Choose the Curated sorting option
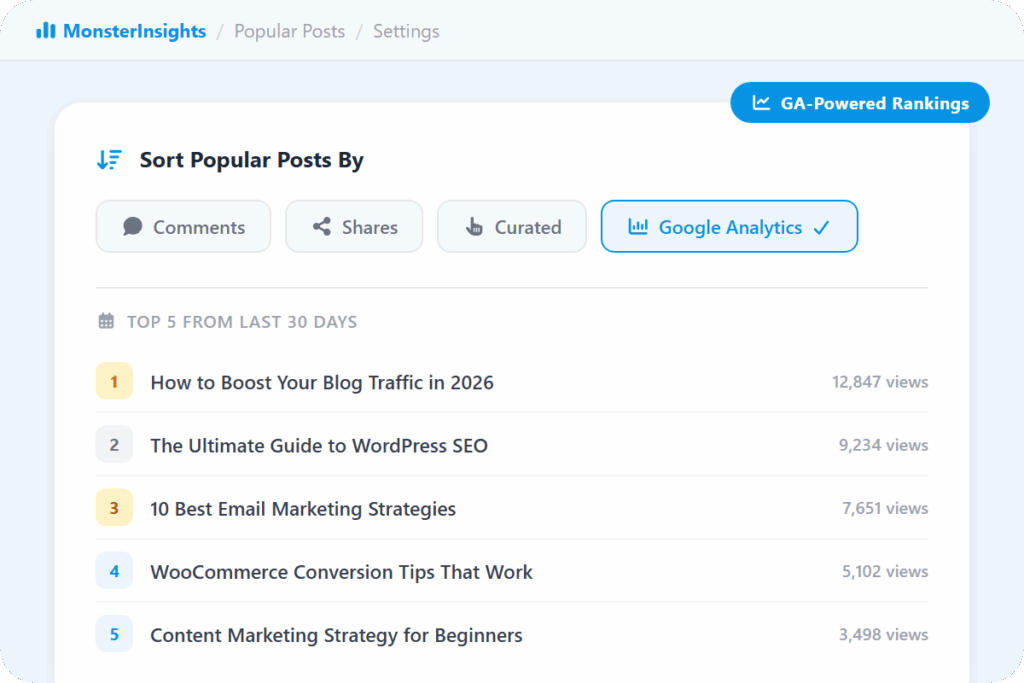The image size is (1024, 683). [x=512, y=227]
